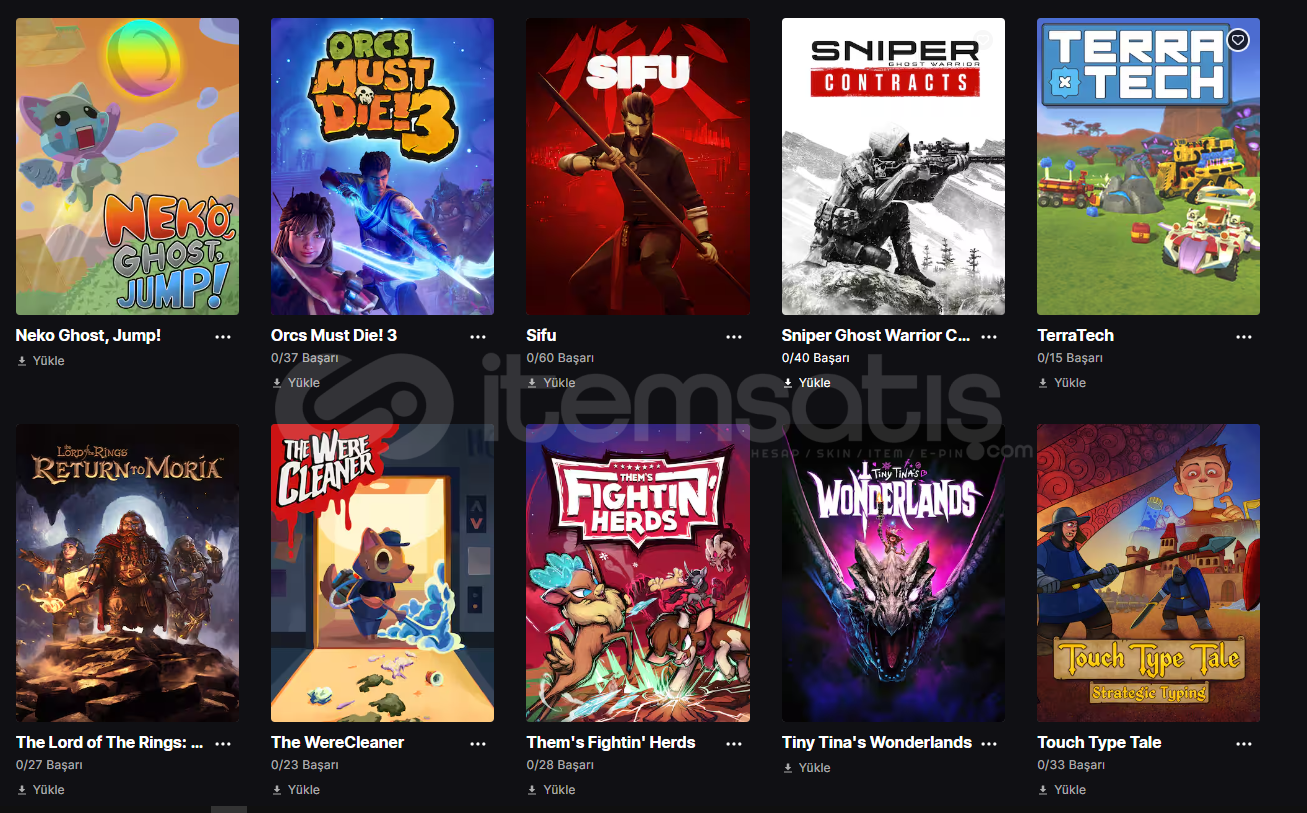Open the Touch Type Tale title link
This screenshot has height=813, width=1307.
[x=1099, y=742]
